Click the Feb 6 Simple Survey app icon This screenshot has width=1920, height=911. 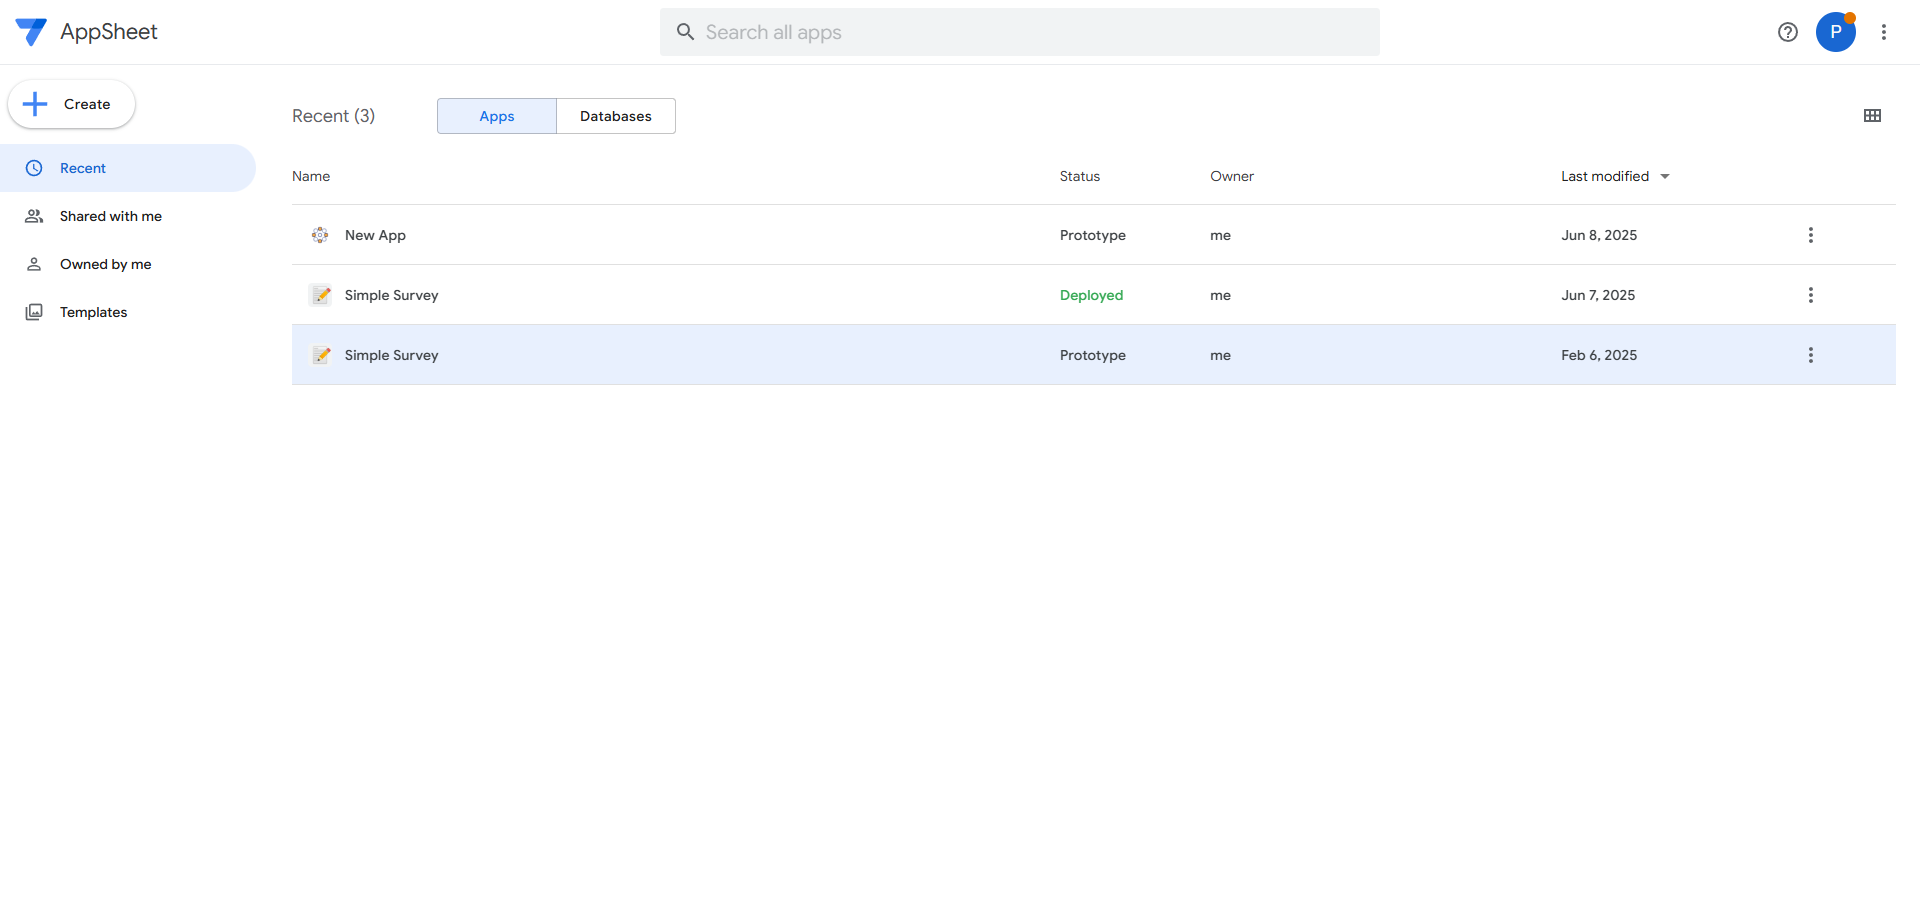pos(321,355)
